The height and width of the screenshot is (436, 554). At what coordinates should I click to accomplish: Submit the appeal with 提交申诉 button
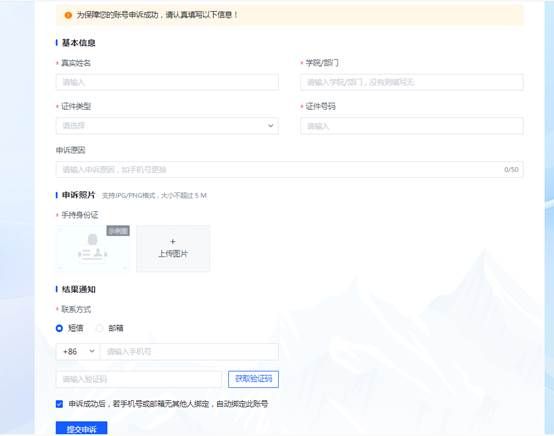[81, 429]
